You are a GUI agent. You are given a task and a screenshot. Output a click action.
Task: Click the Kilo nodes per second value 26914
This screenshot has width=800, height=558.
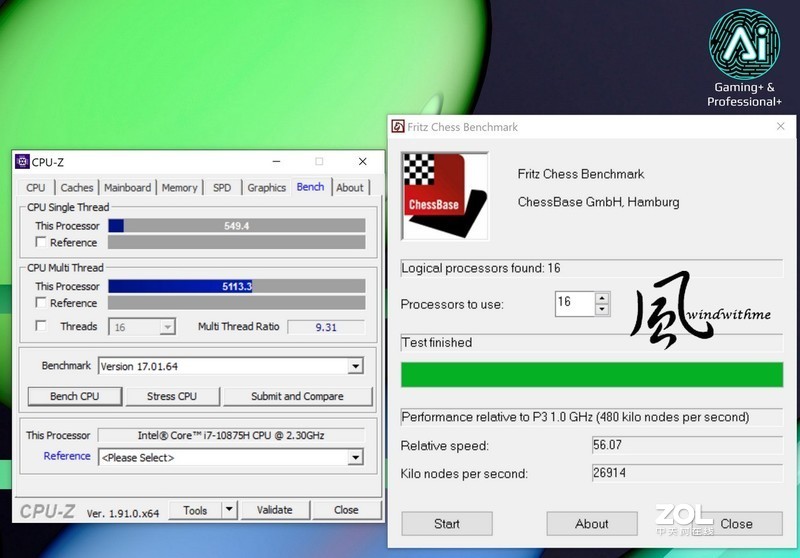pyautogui.click(x=687, y=473)
